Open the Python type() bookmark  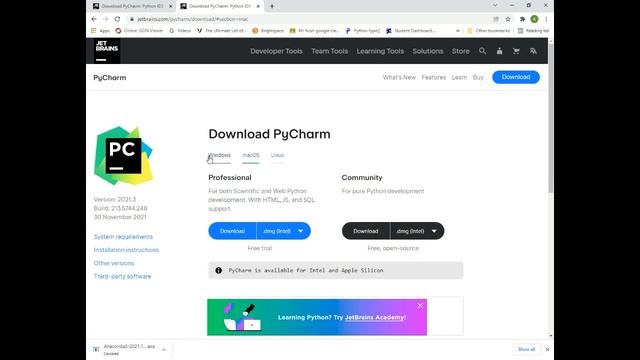tap(362, 31)
